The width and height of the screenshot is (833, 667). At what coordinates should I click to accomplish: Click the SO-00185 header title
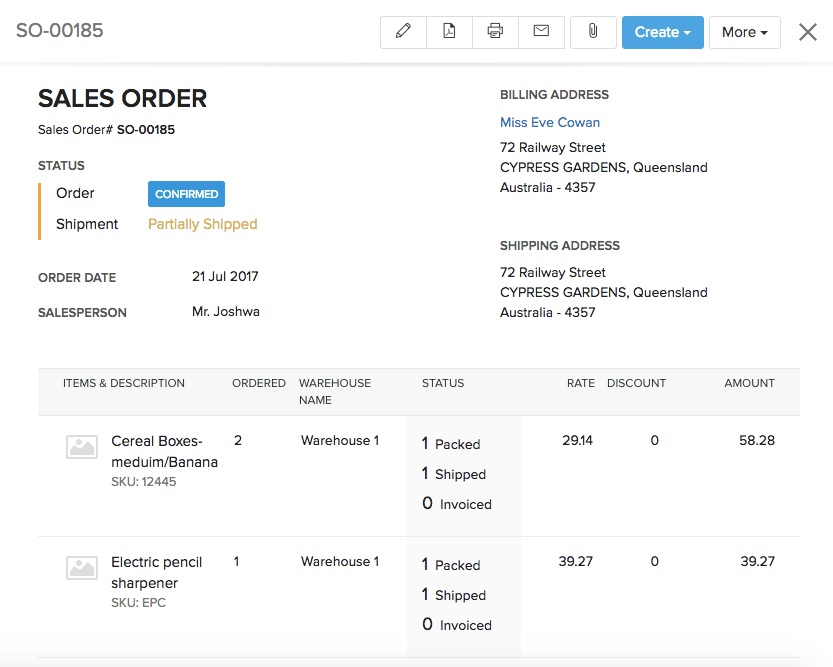(x=60, y=31)
